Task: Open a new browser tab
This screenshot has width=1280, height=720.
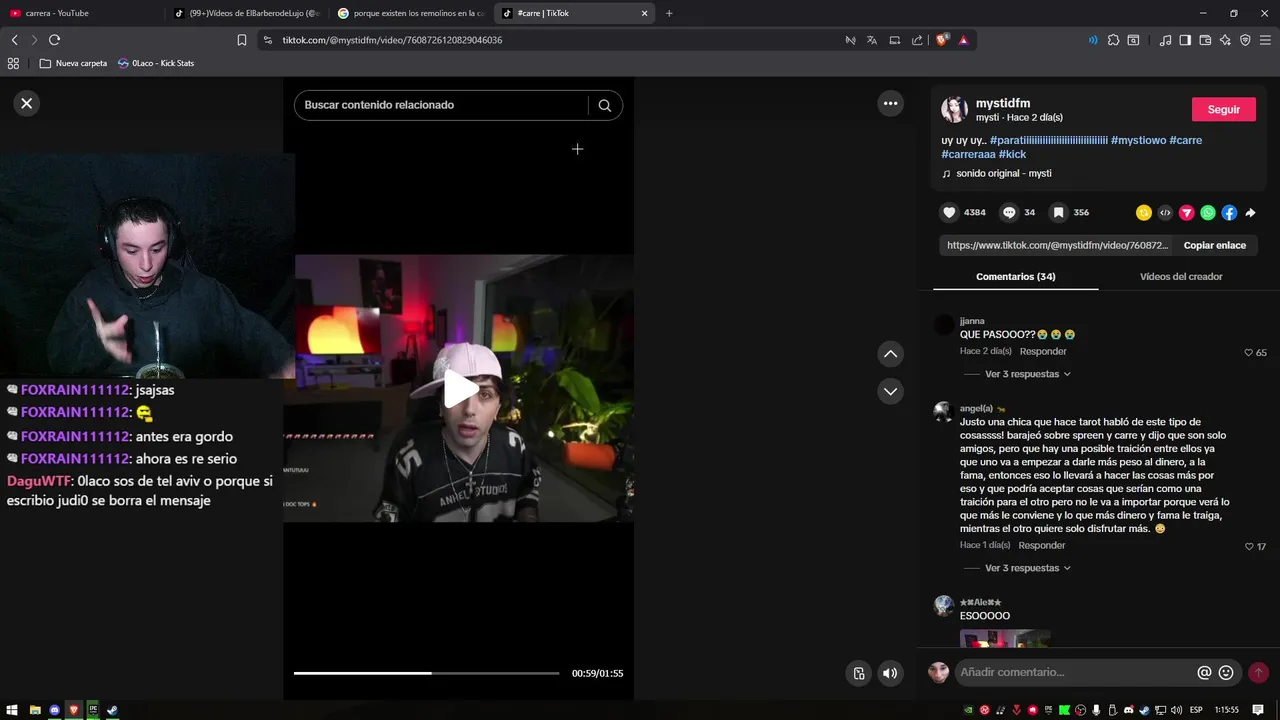Action: point(669,13)
